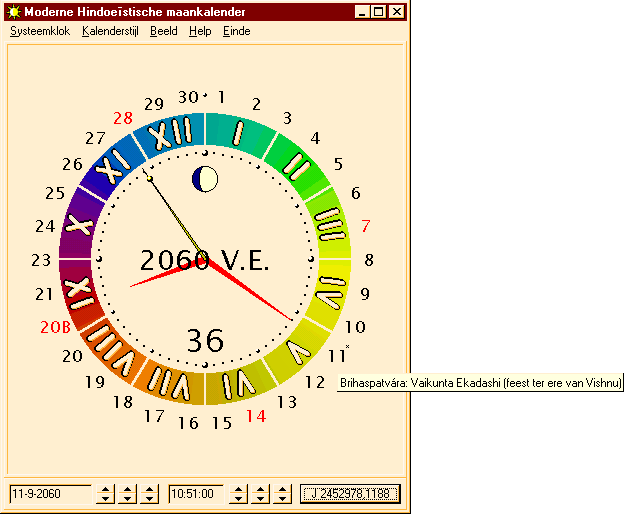Click the down arrow of last time spinner

pos(283,498)
